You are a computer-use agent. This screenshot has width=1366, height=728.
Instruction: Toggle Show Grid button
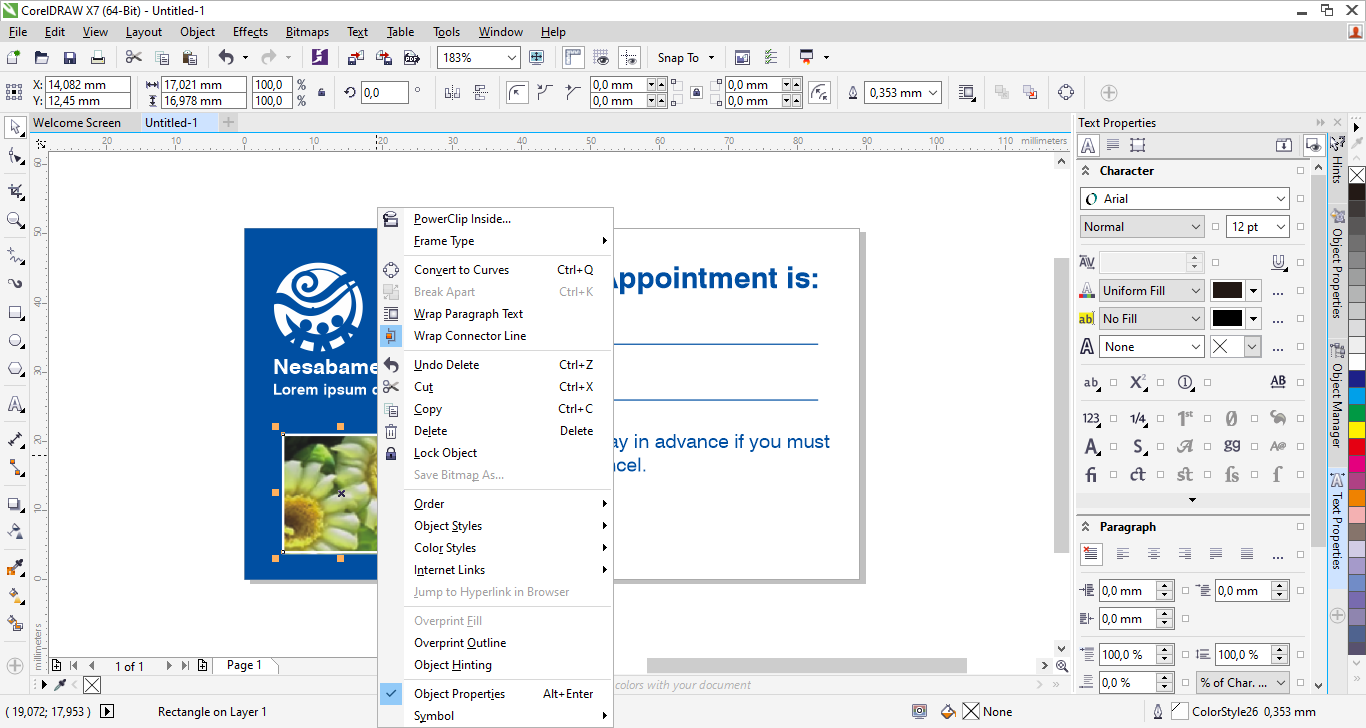pos(601,58)
